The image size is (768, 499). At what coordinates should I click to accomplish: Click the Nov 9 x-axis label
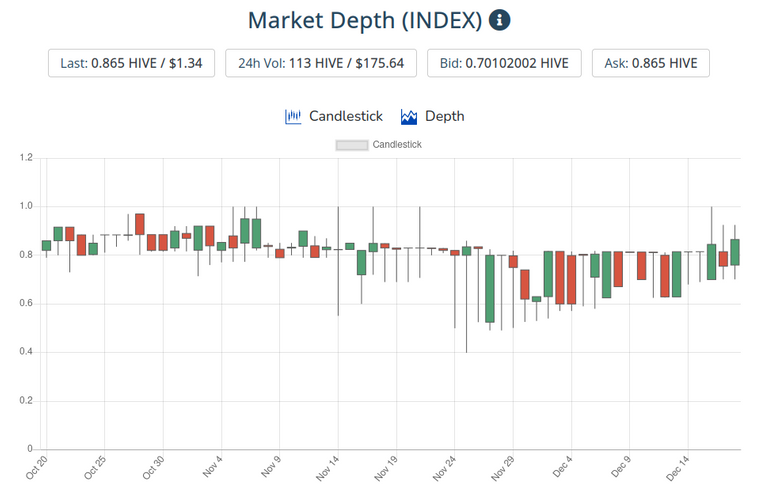click(x=271, y=467)
